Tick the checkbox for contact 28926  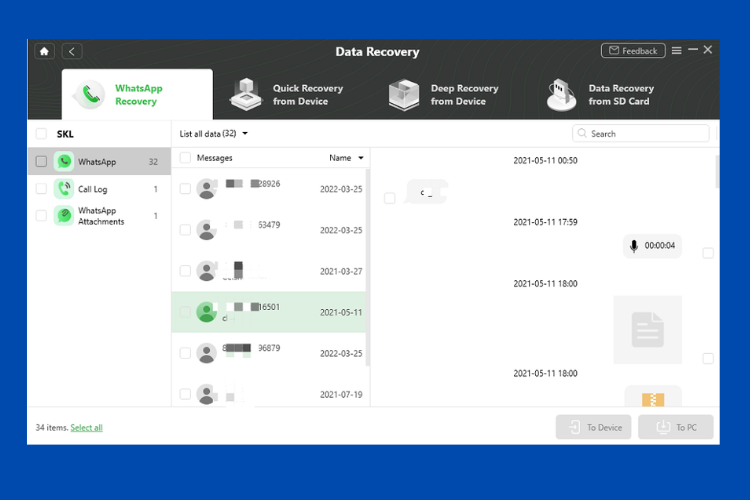pos(185,189)
